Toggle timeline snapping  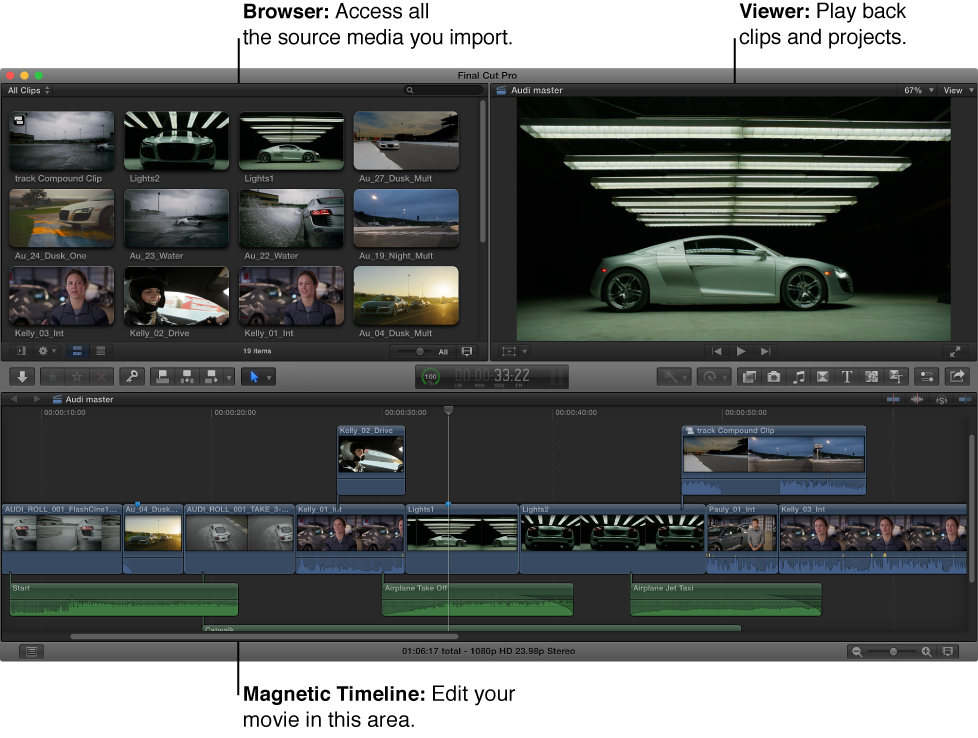965,399
